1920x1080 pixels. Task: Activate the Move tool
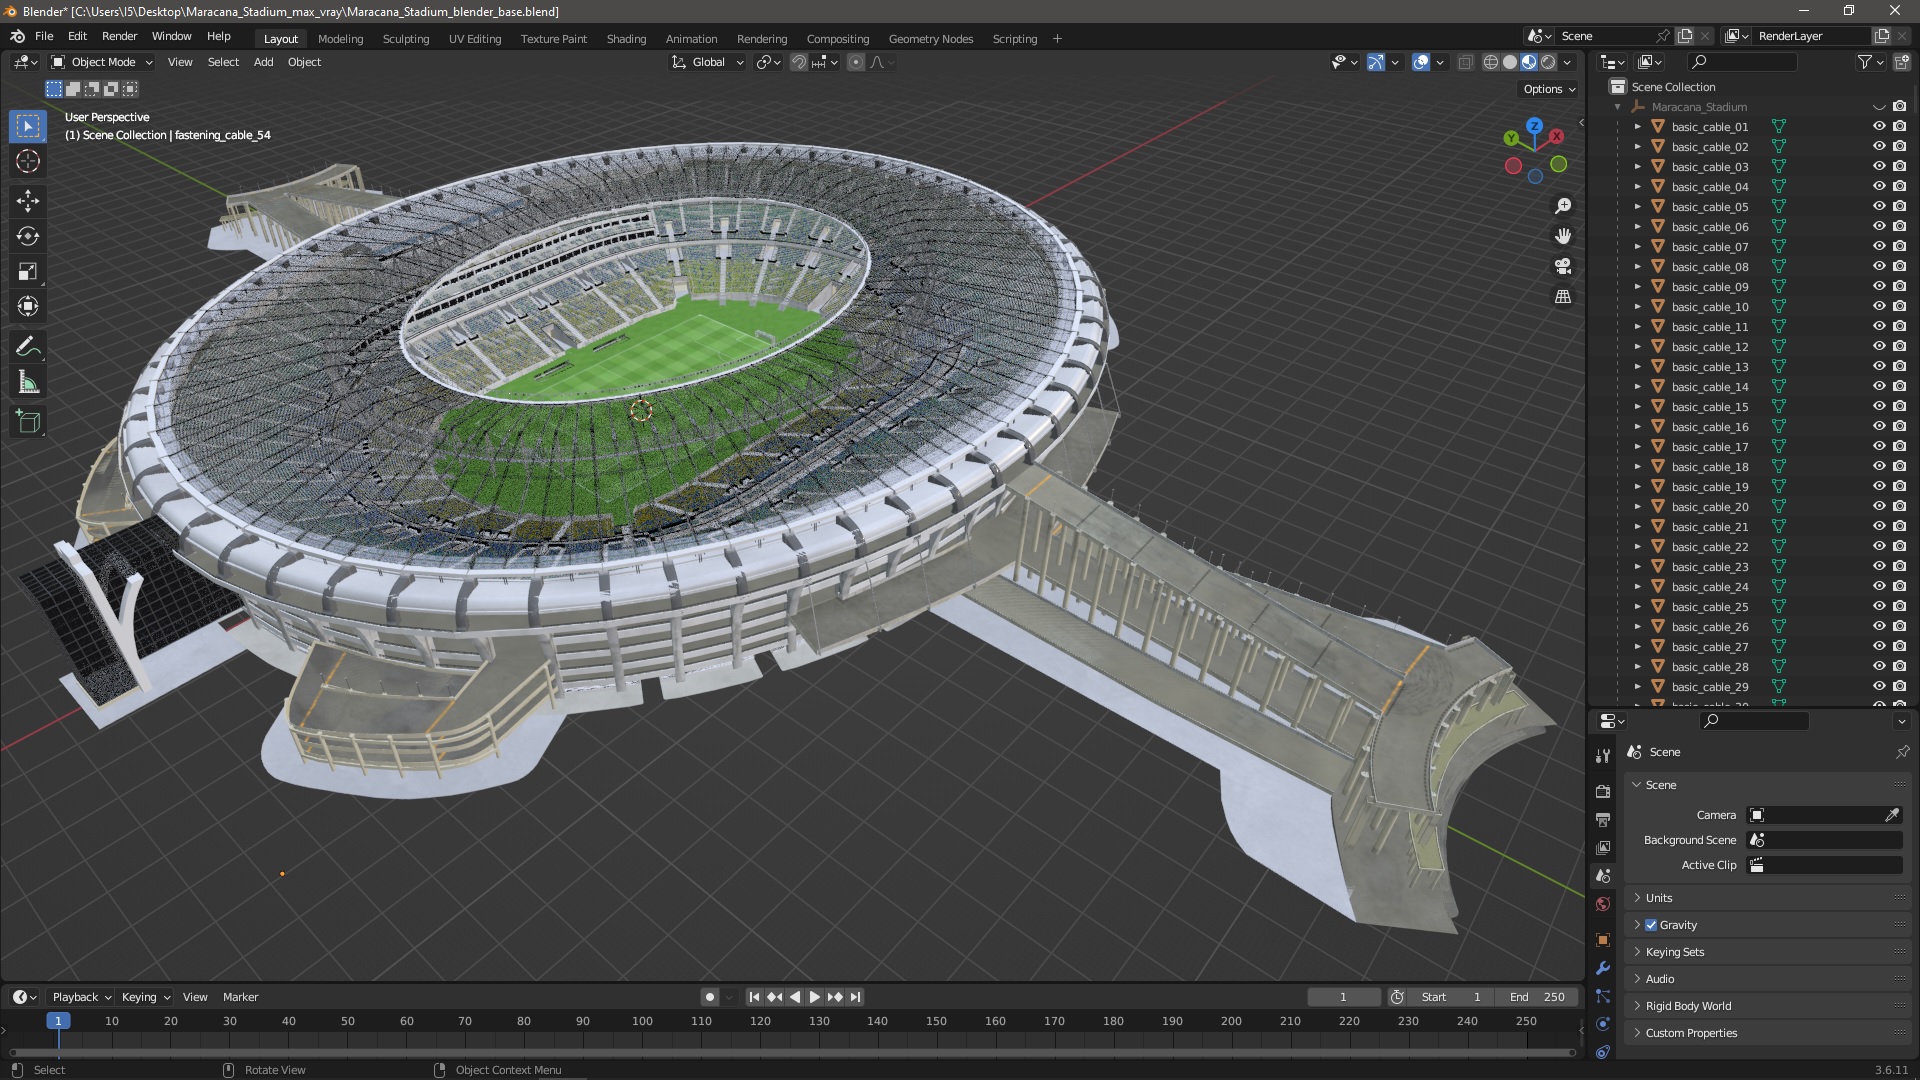[x=28, y=201]
